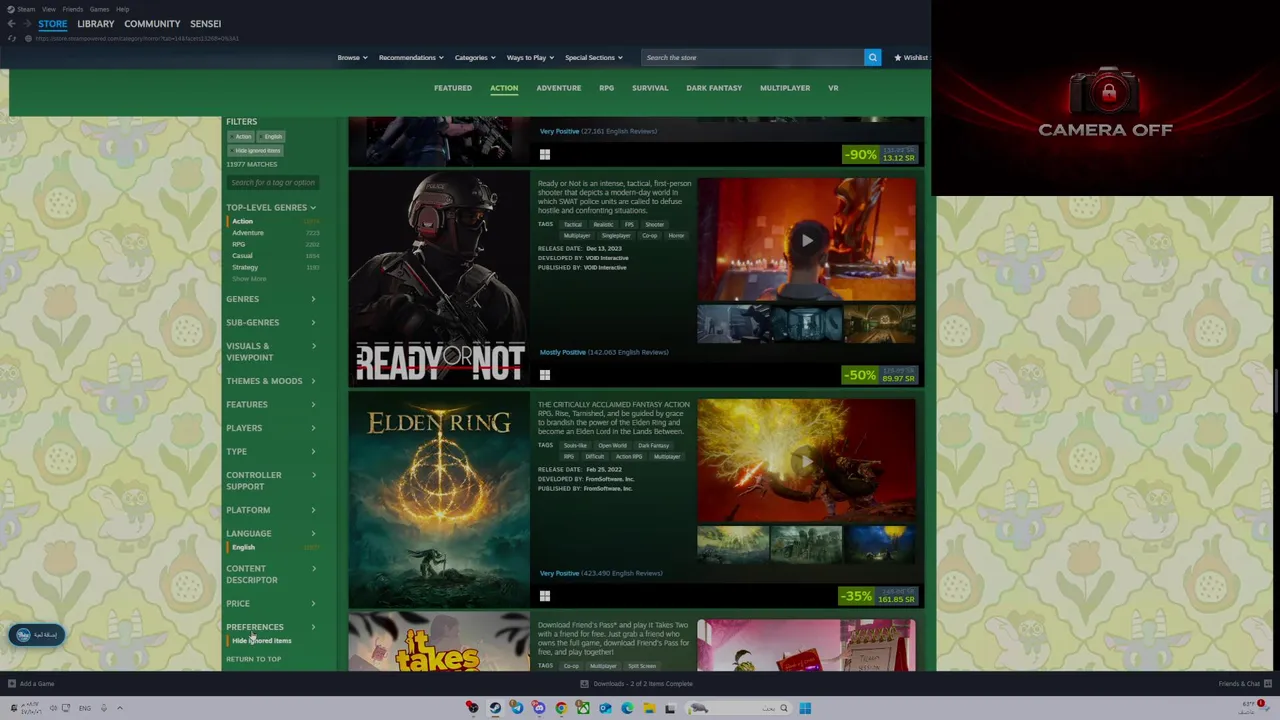Switch to the Adventure tab
This screenshot has height=720, width=1280.
click(558, 88)
